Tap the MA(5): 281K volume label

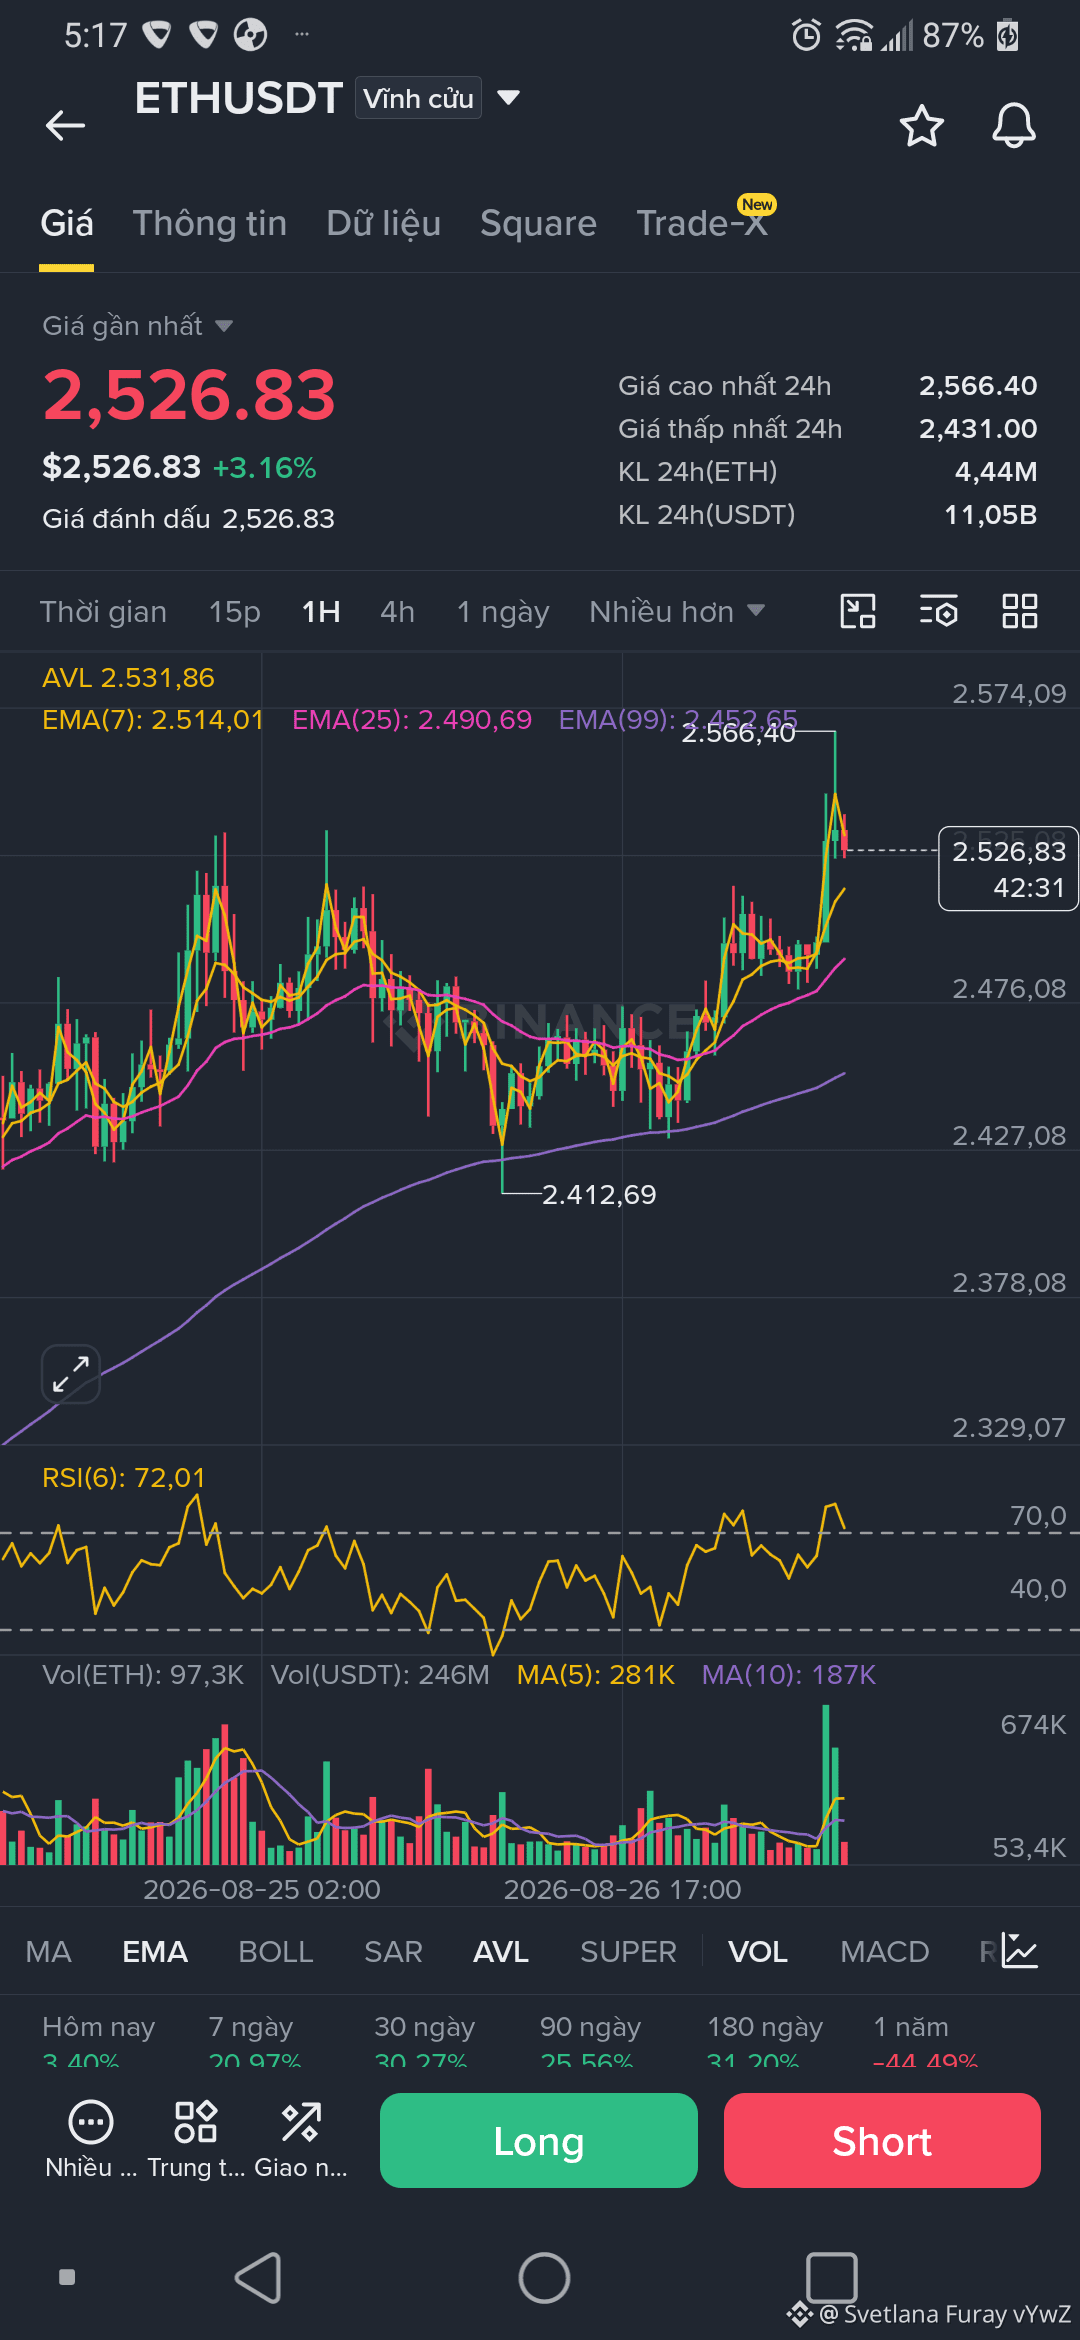(596, 1675)
